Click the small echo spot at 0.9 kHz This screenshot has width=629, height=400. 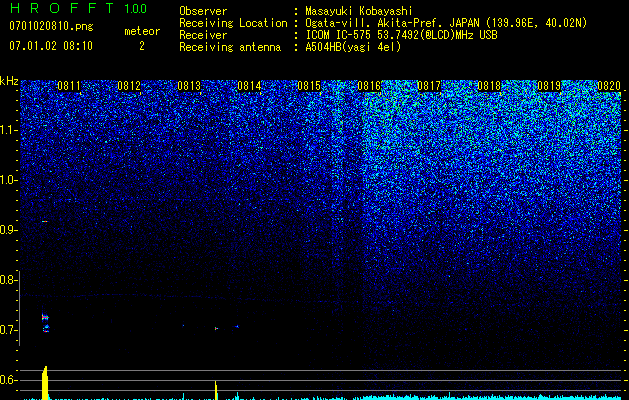[x=45, y=221]
